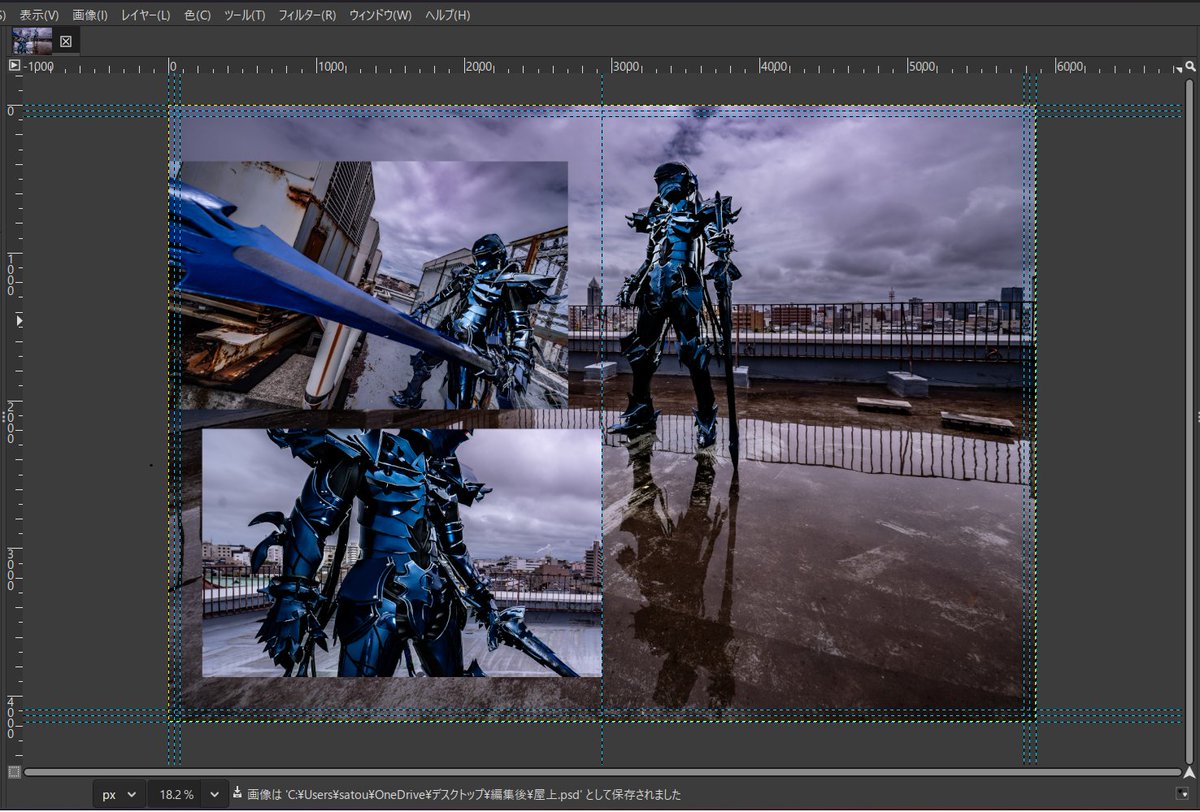Viewport: 1200px width, 812px height.
Task: Select the open image tab thumbnail
Action: pyautogui.click(x=32, y=40)
